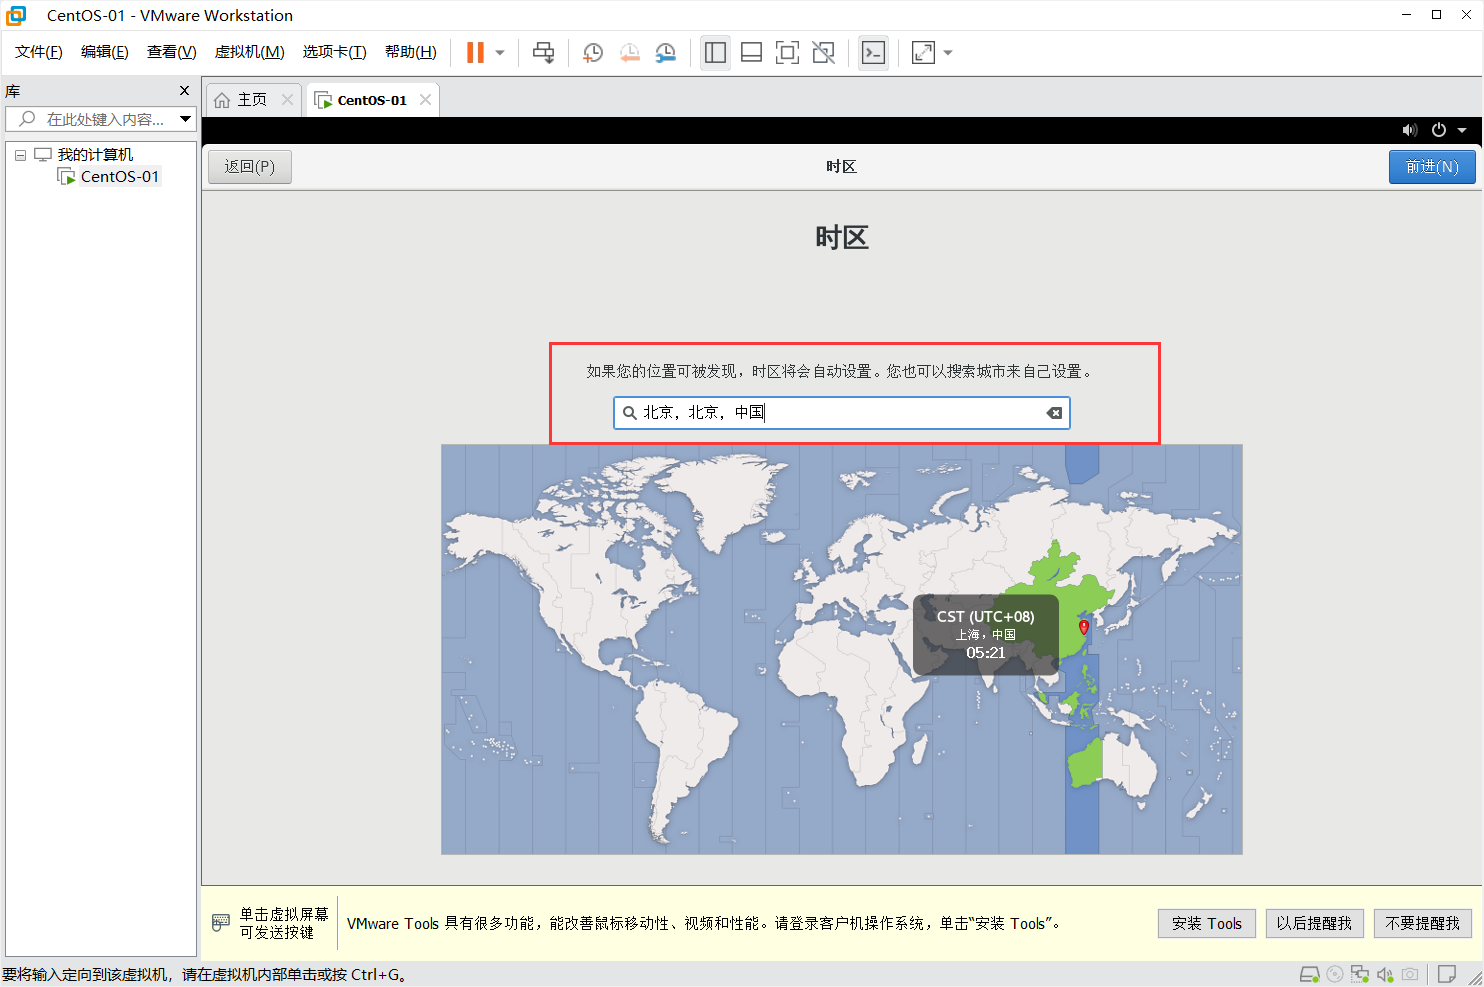1484x987 pixels.
Task: Open the power options dropdown arrow
Action: [x=1462, y=130]
